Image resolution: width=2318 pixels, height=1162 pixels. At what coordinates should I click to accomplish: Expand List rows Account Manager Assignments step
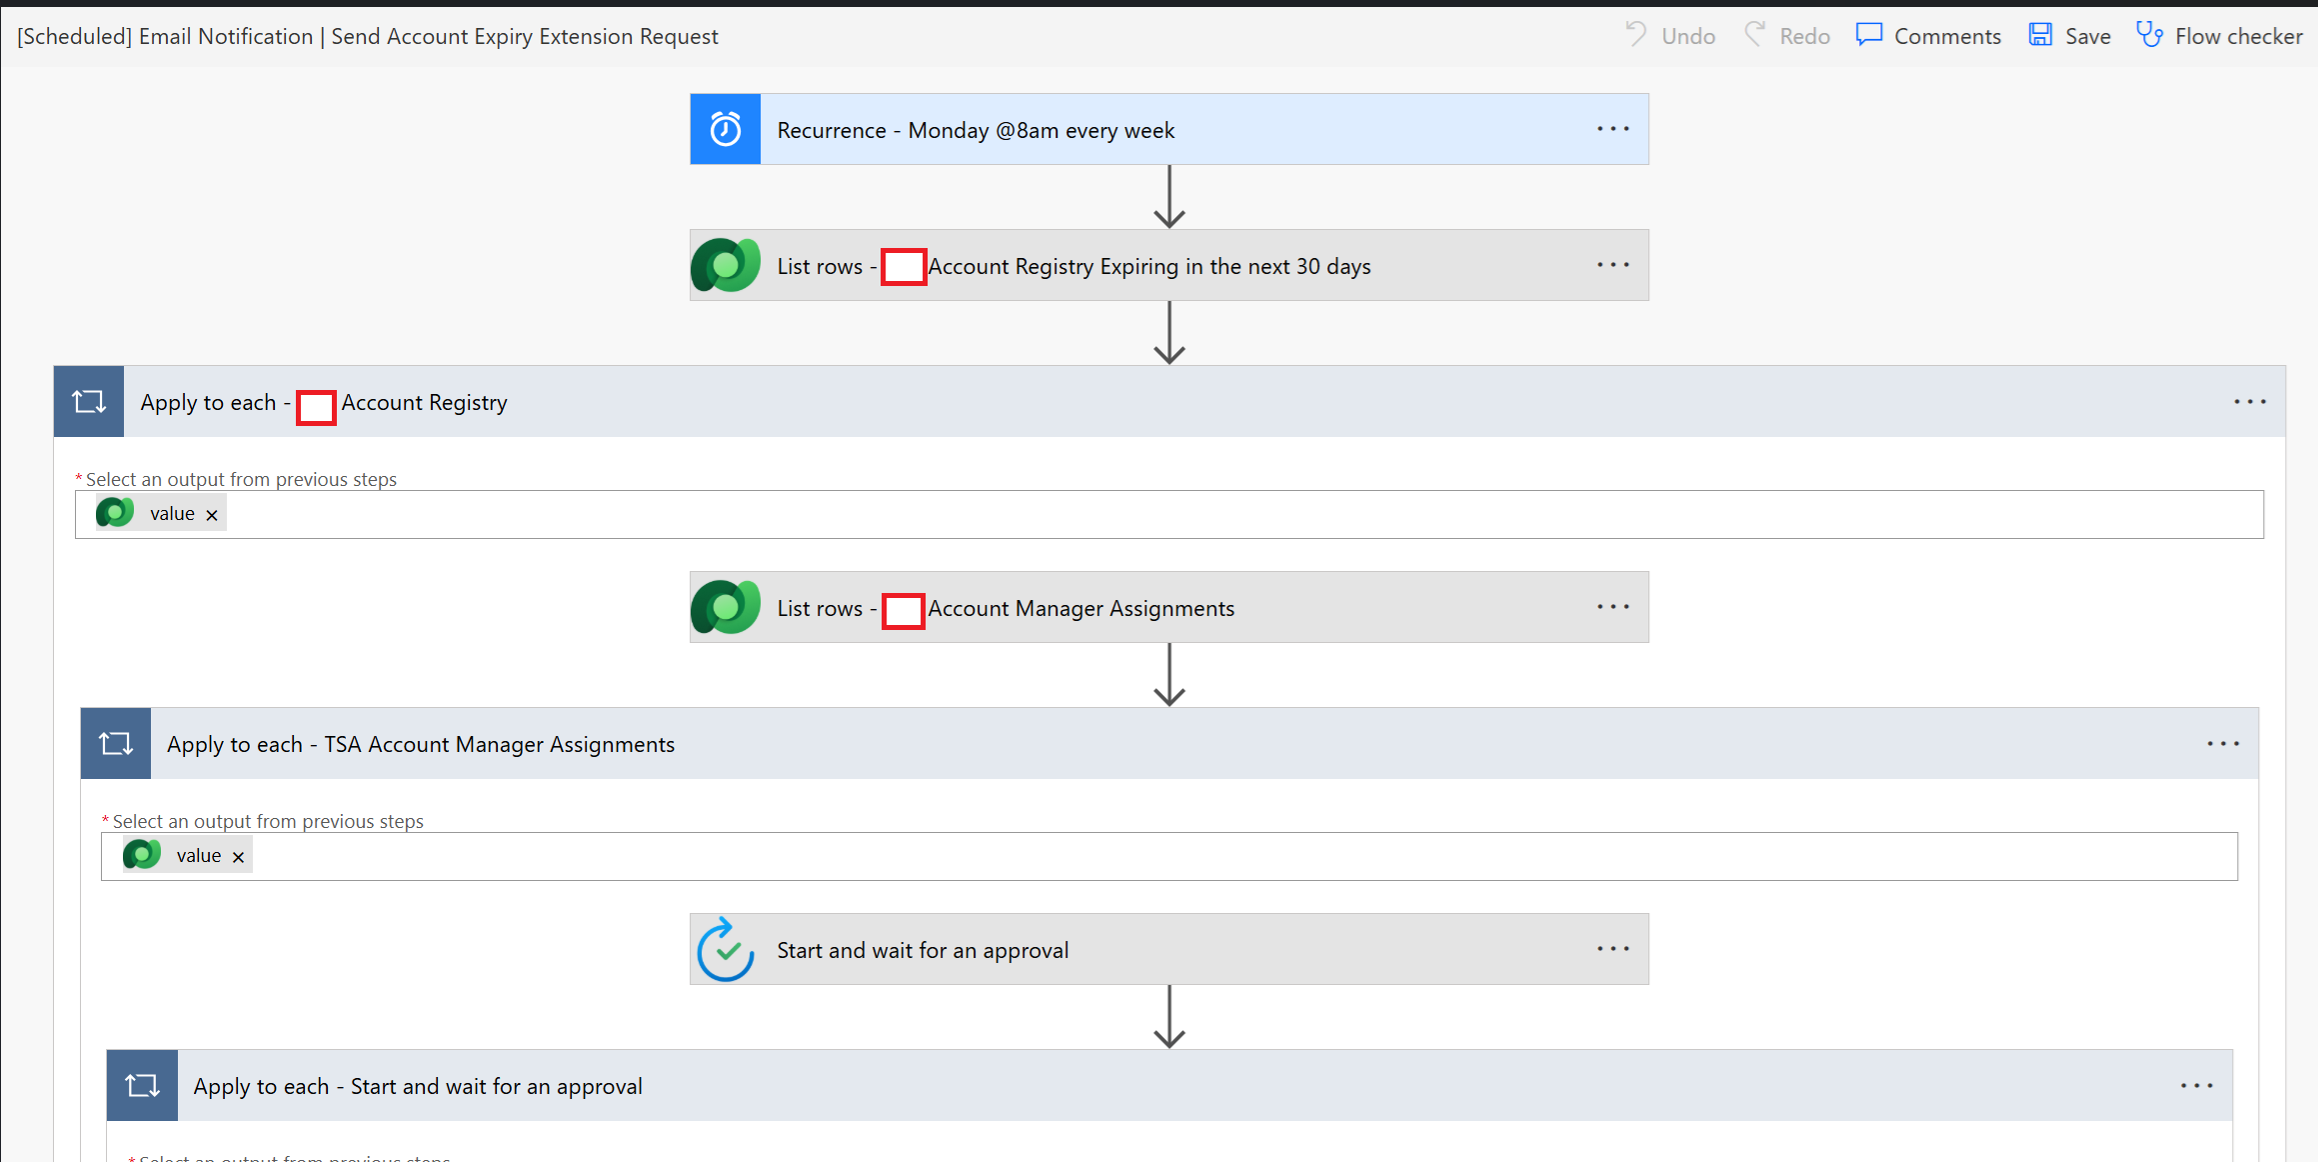click(1080, 608)
